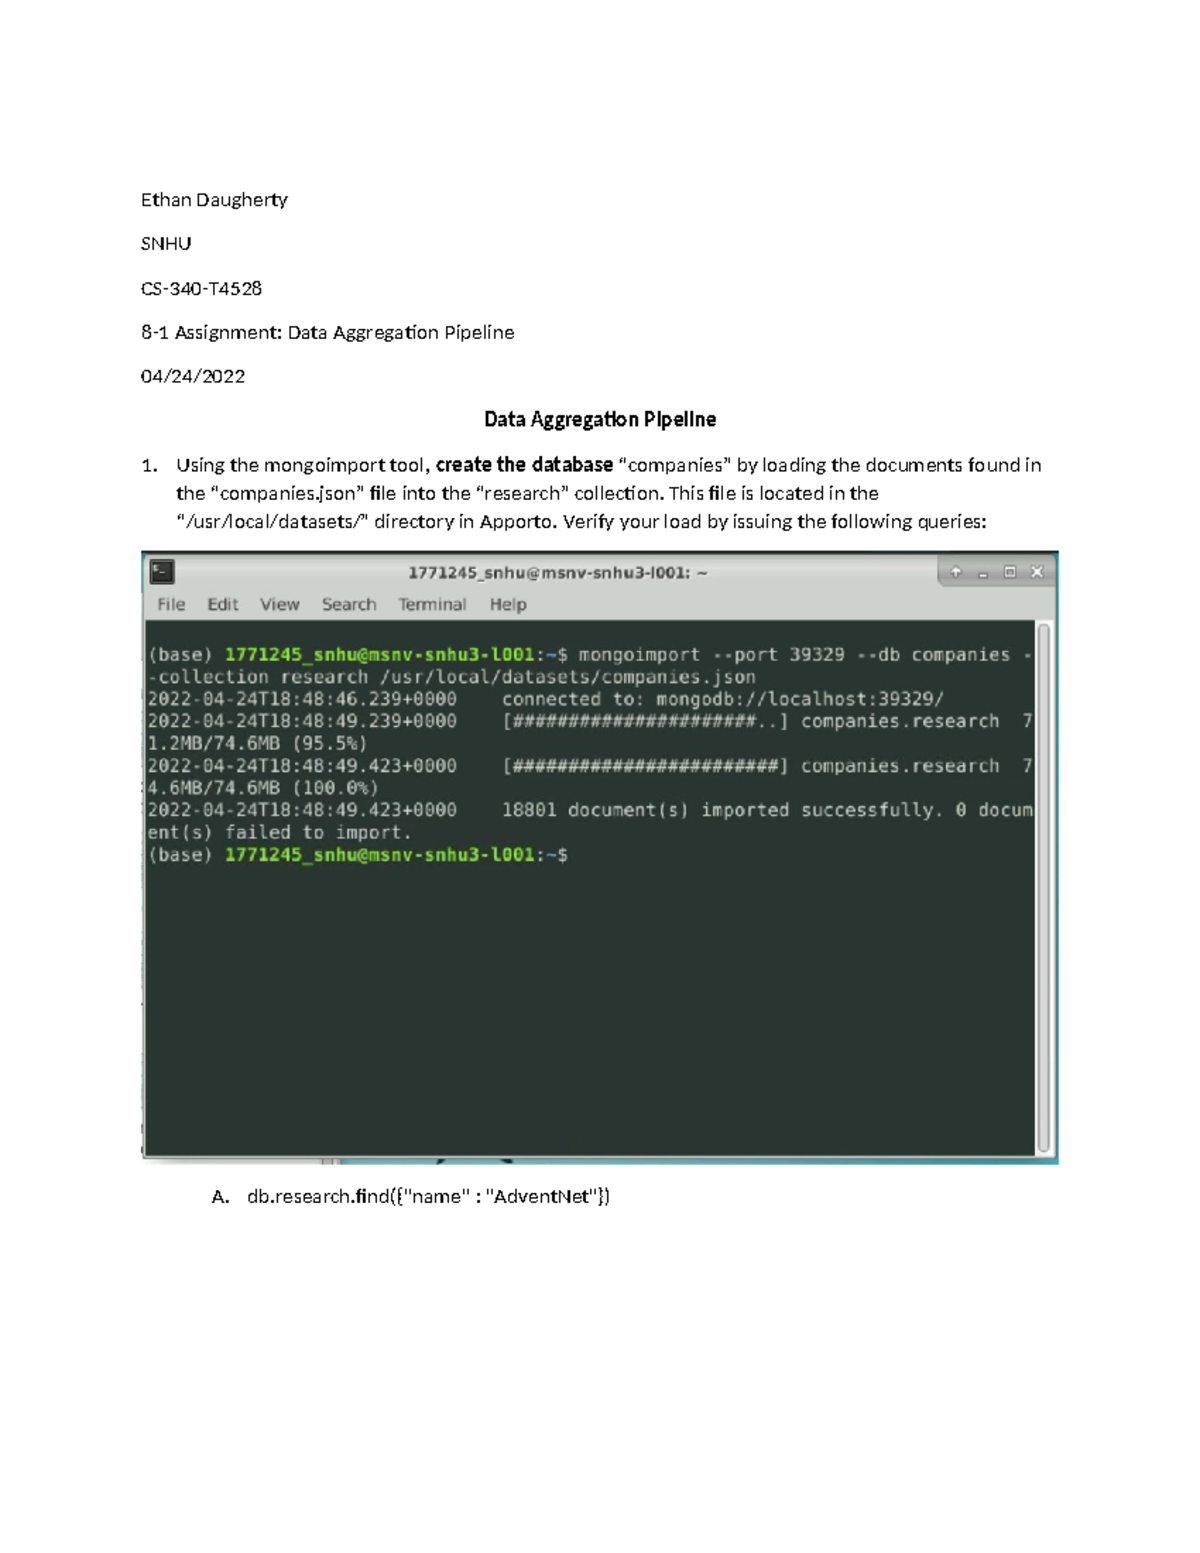Image resolution: width=1200 pixels, height=1553 pixels.
Task: Select the db.research.find AdventNet query text
Action: click(428, 1196)
